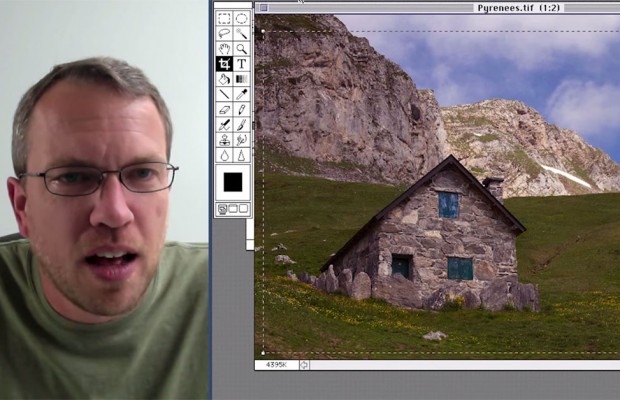Select the Eraser tool

(x=224, y=109)
